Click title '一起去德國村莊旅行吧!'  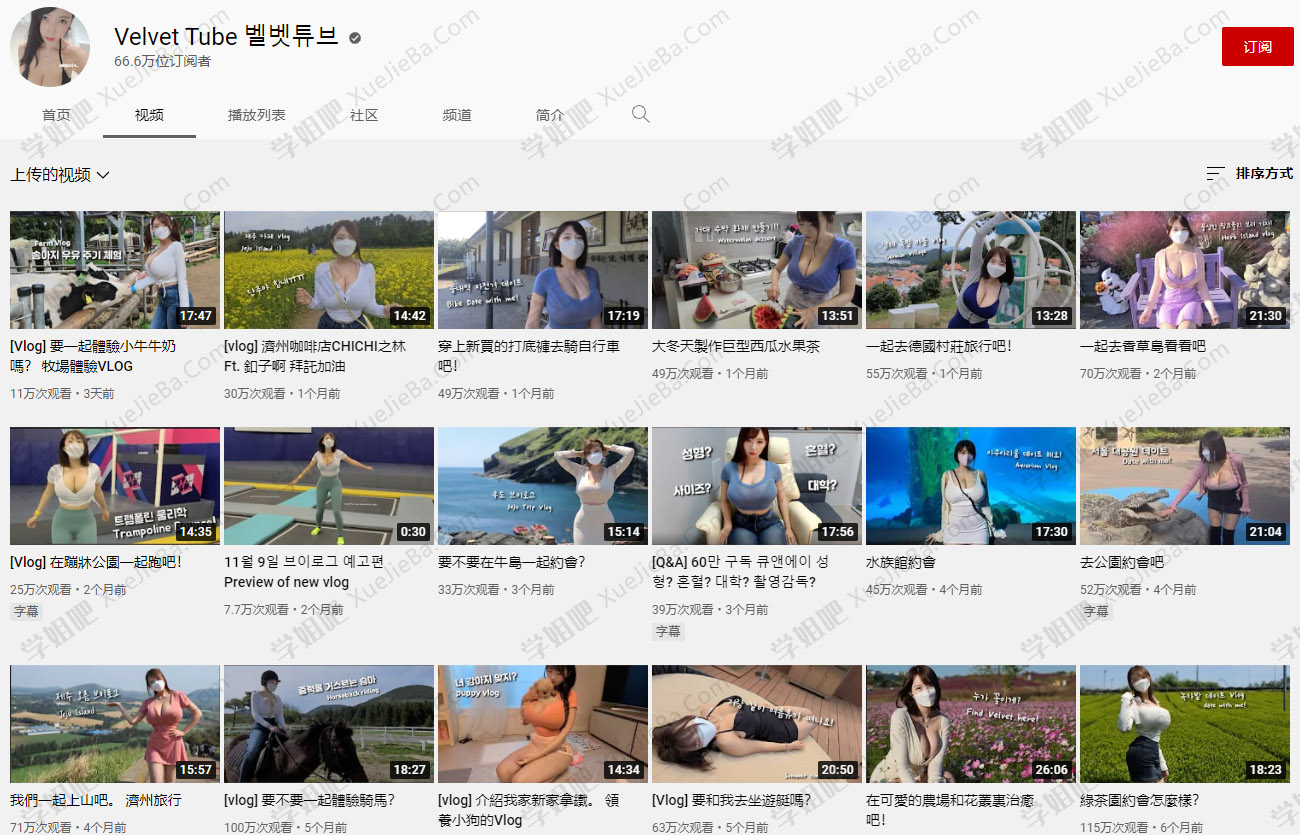click(939, 346)
